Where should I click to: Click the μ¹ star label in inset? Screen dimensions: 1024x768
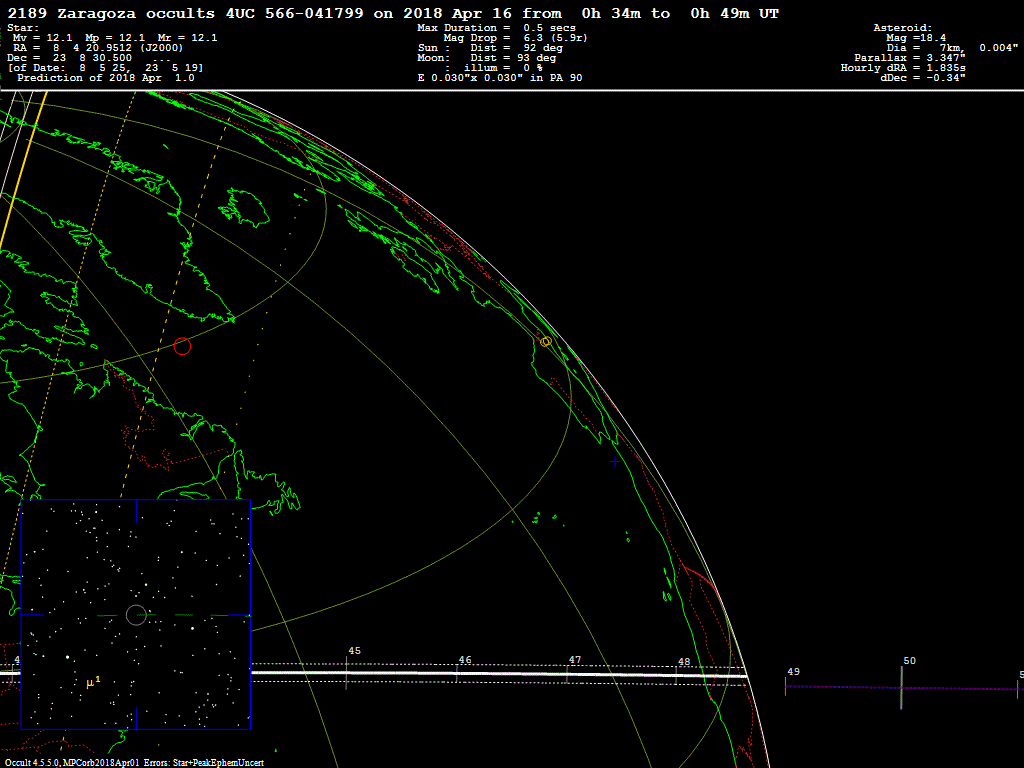point(93,682)
